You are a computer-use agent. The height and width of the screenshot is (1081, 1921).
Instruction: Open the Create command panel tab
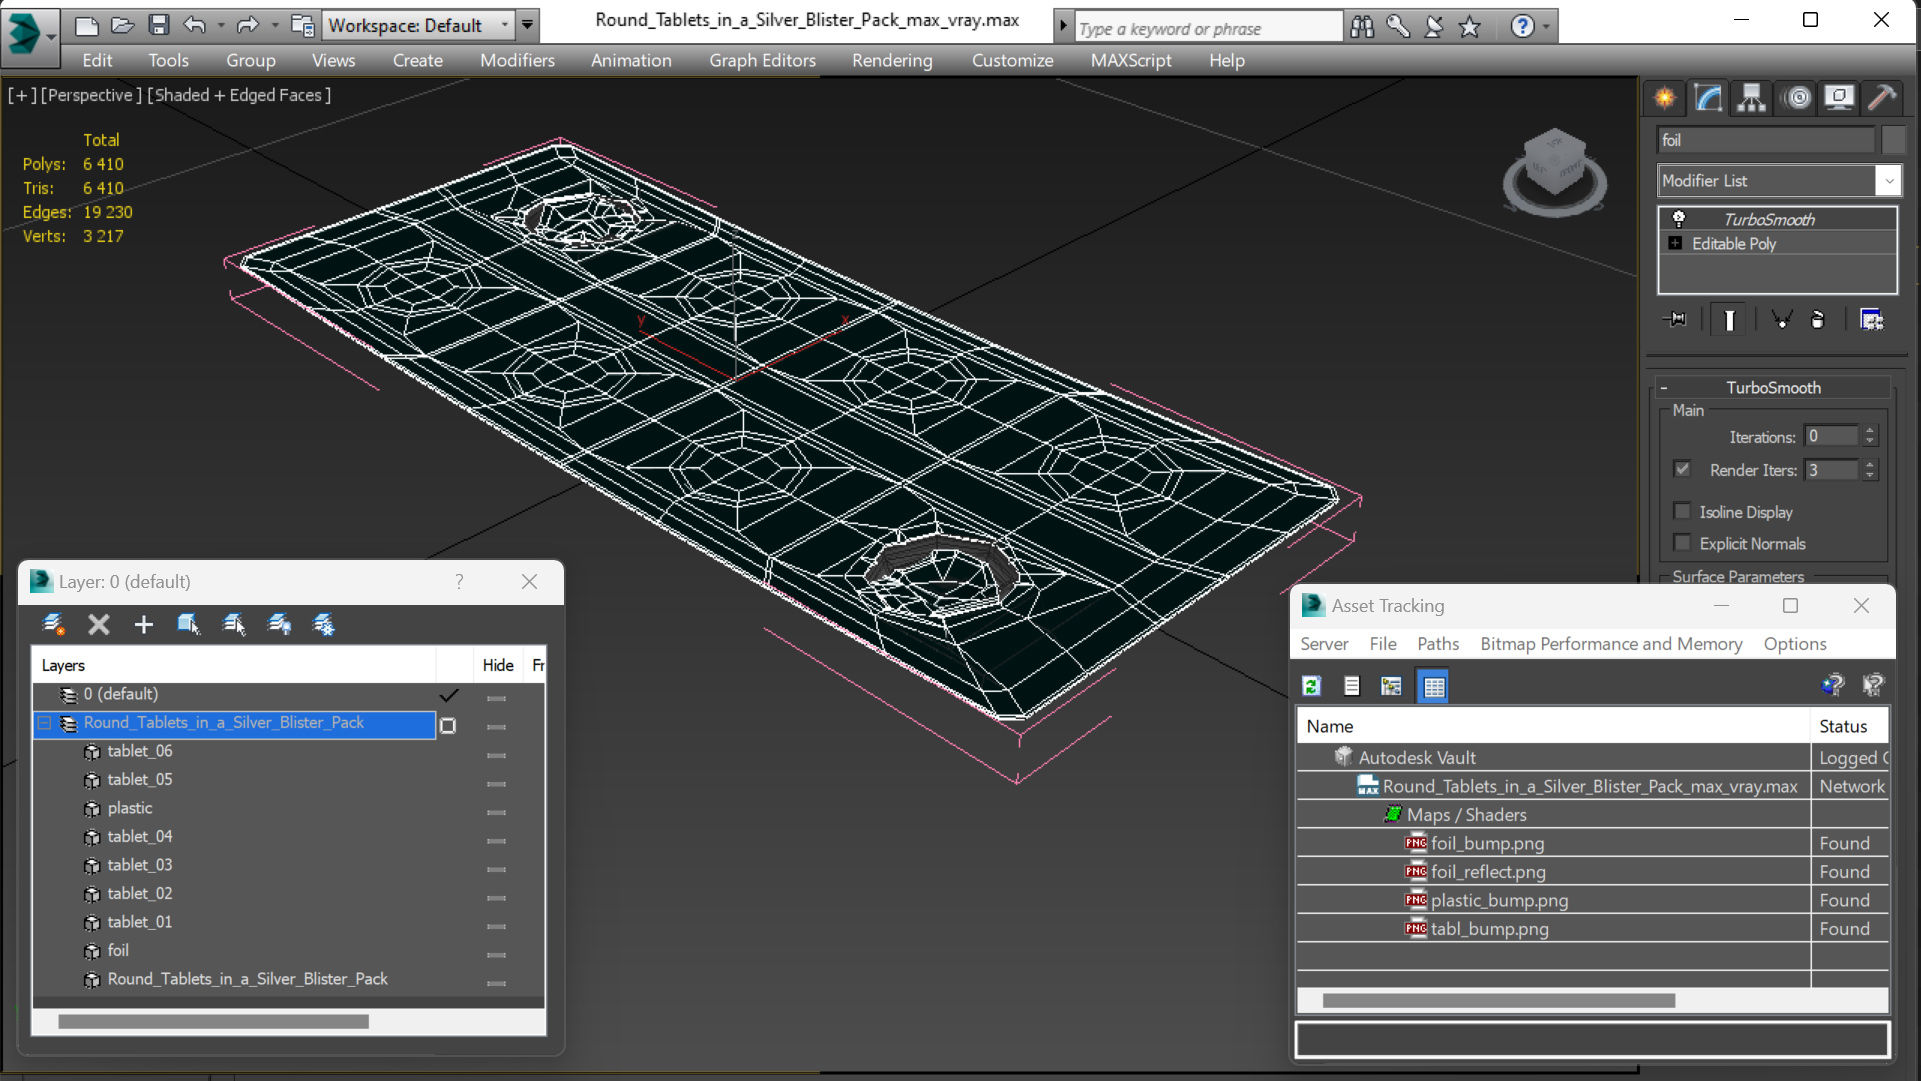tap(1665, 98)
